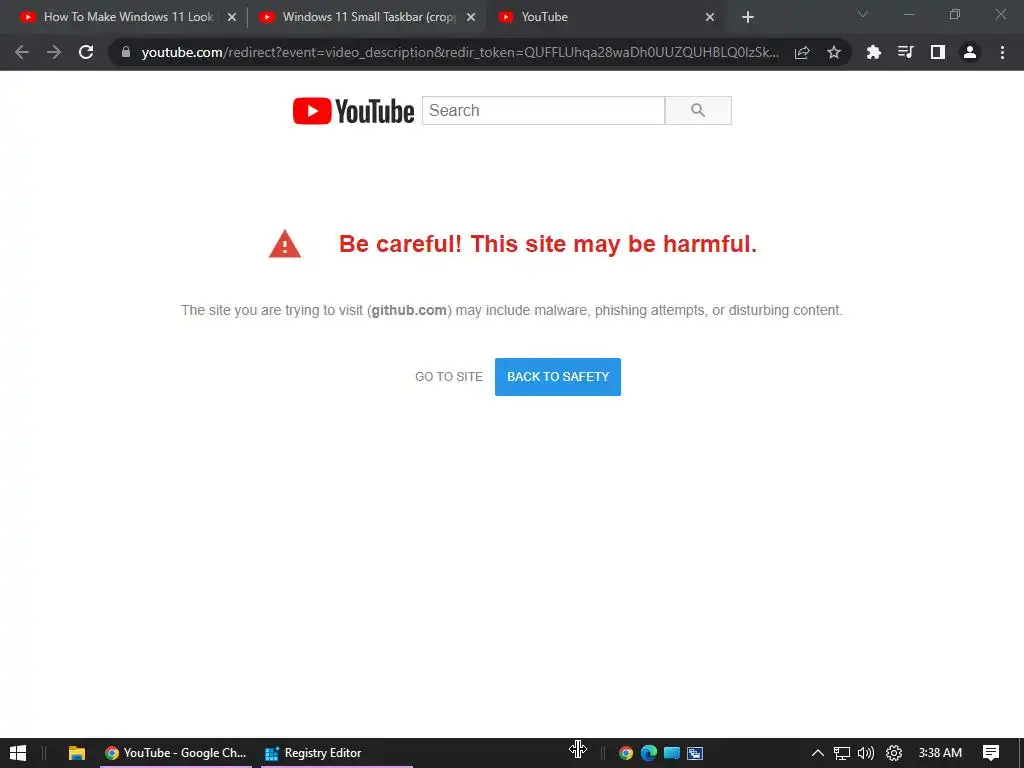1024x768 pixels.
Task: Bookmark this page with the star icon
Action: [834, 52]
